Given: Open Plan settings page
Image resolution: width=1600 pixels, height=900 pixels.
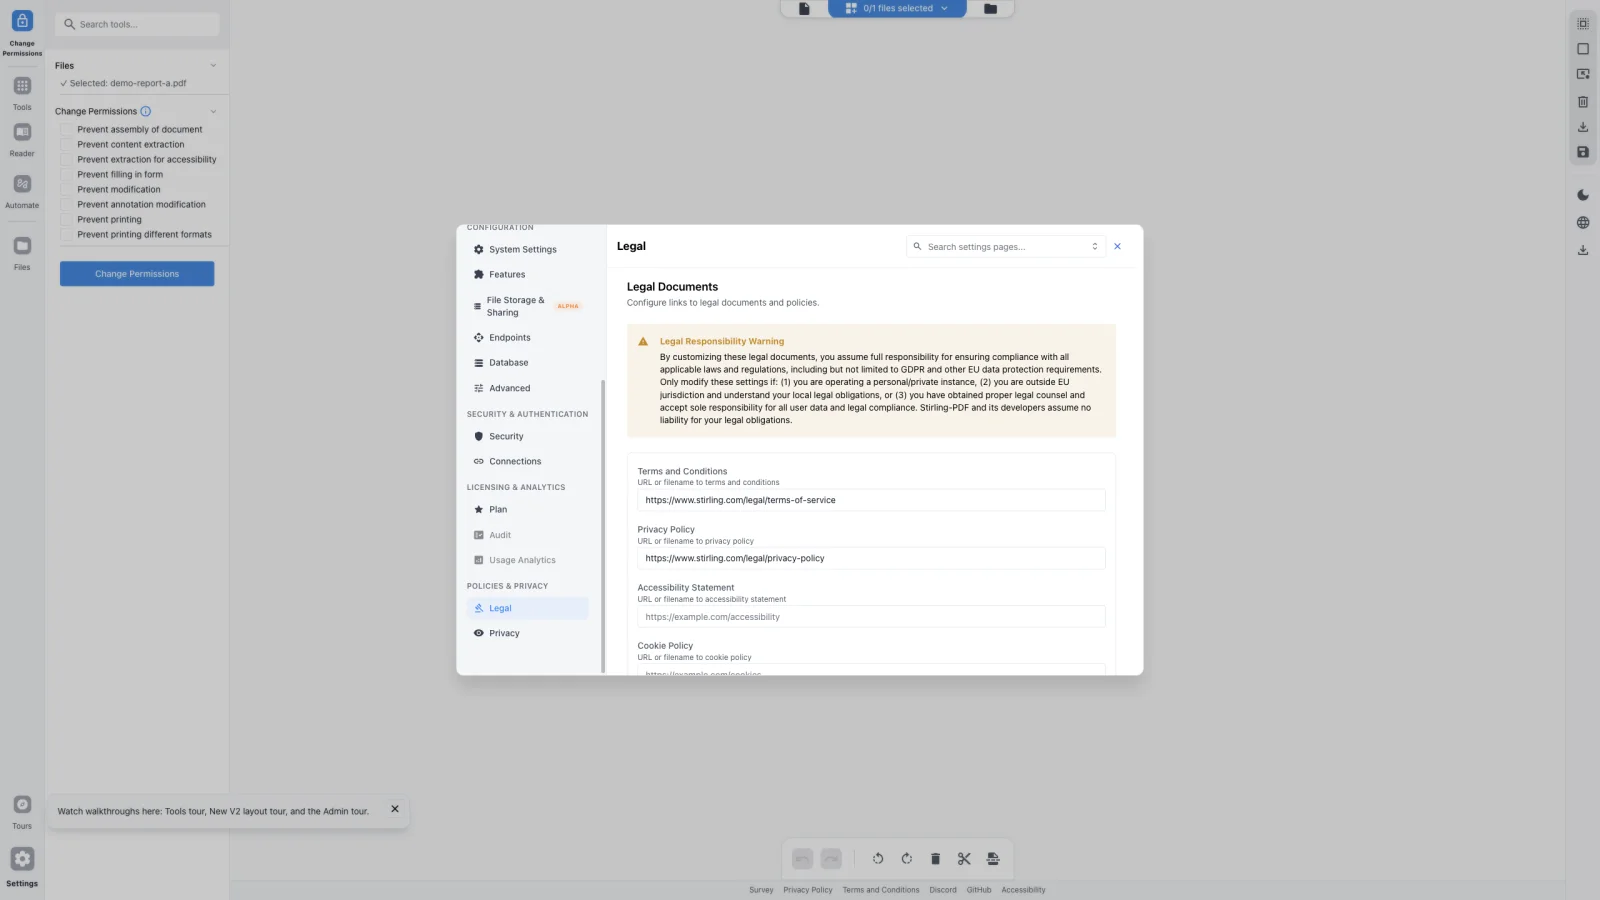Looking at the screenshot, I should [527, 510].
